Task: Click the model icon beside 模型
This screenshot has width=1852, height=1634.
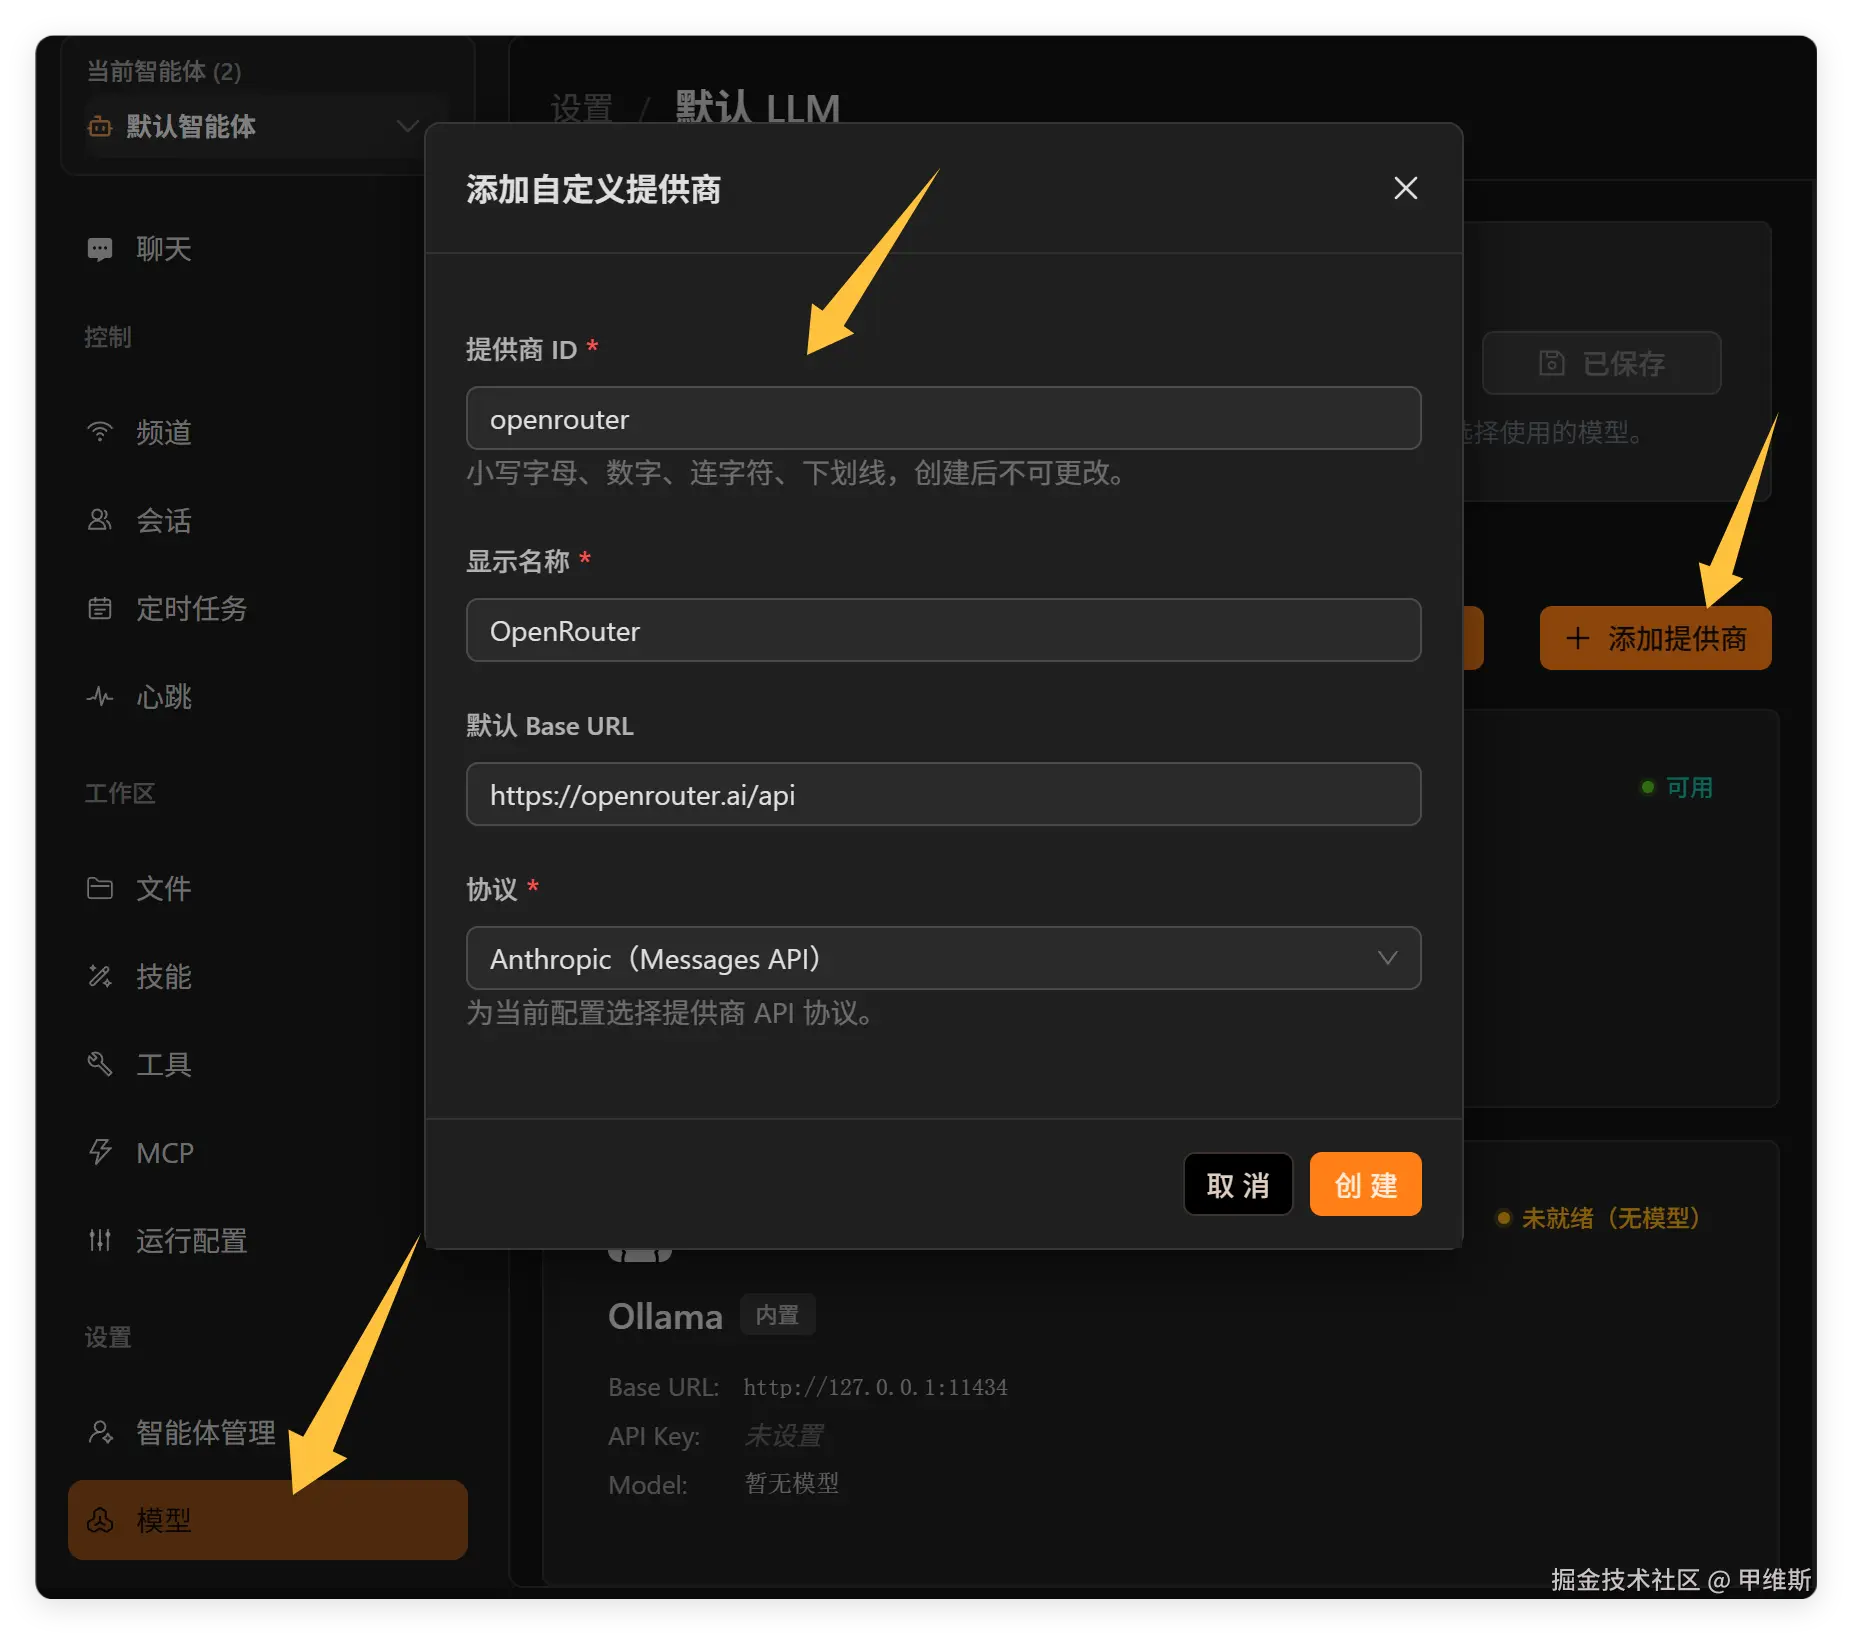Action: click(100, 1520)
